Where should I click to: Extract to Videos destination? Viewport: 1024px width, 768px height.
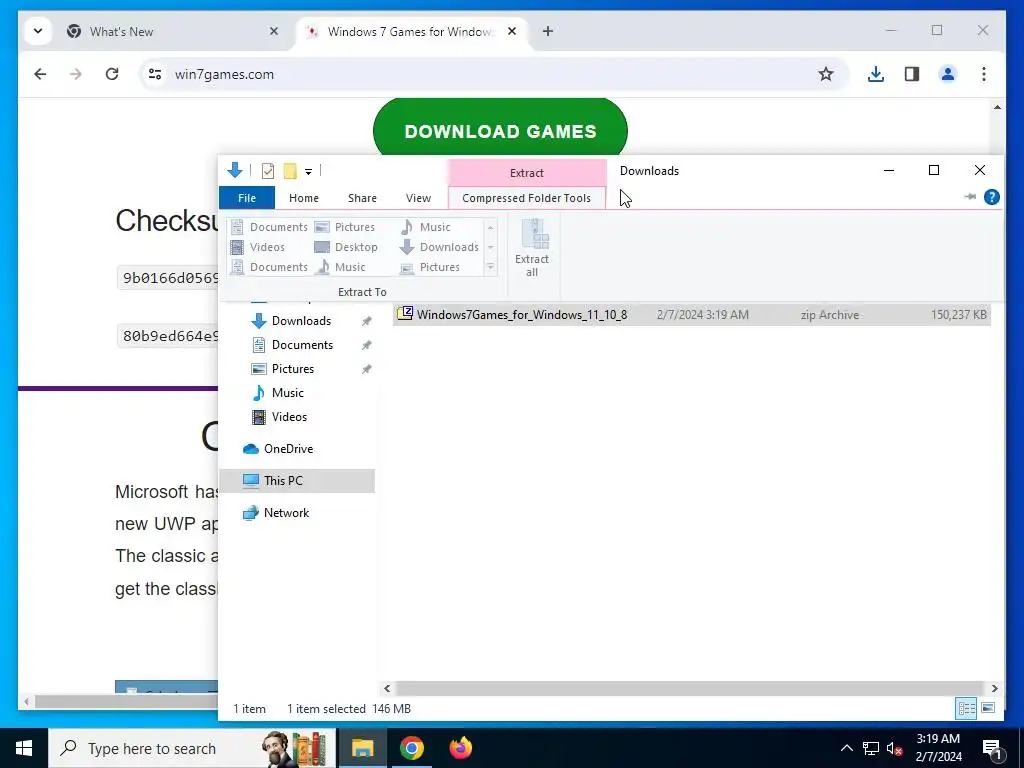tap(257, 247)
